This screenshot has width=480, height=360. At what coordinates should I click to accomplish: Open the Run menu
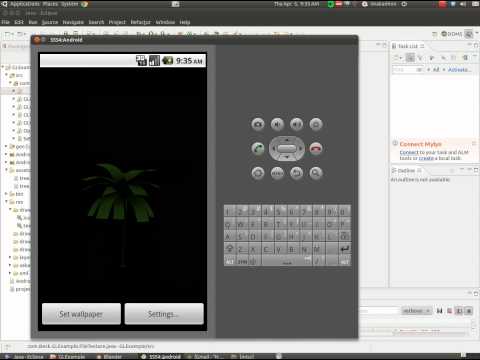(x=33, y=22)
